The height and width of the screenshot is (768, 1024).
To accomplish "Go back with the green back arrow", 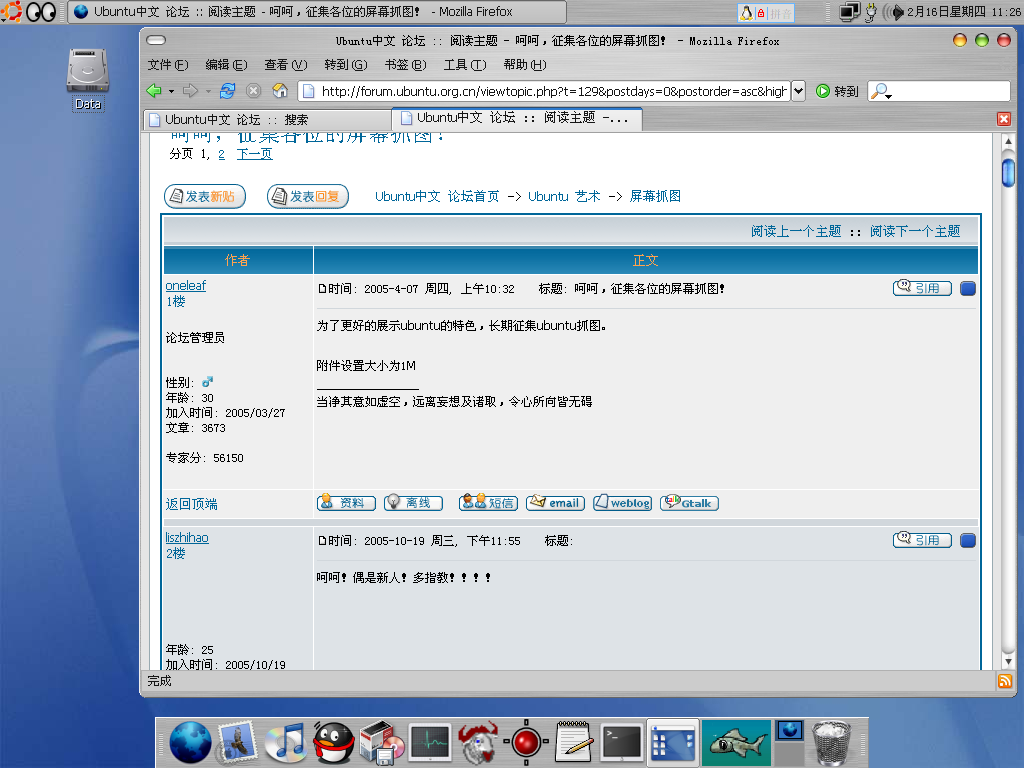I will [x=154, y=91].
